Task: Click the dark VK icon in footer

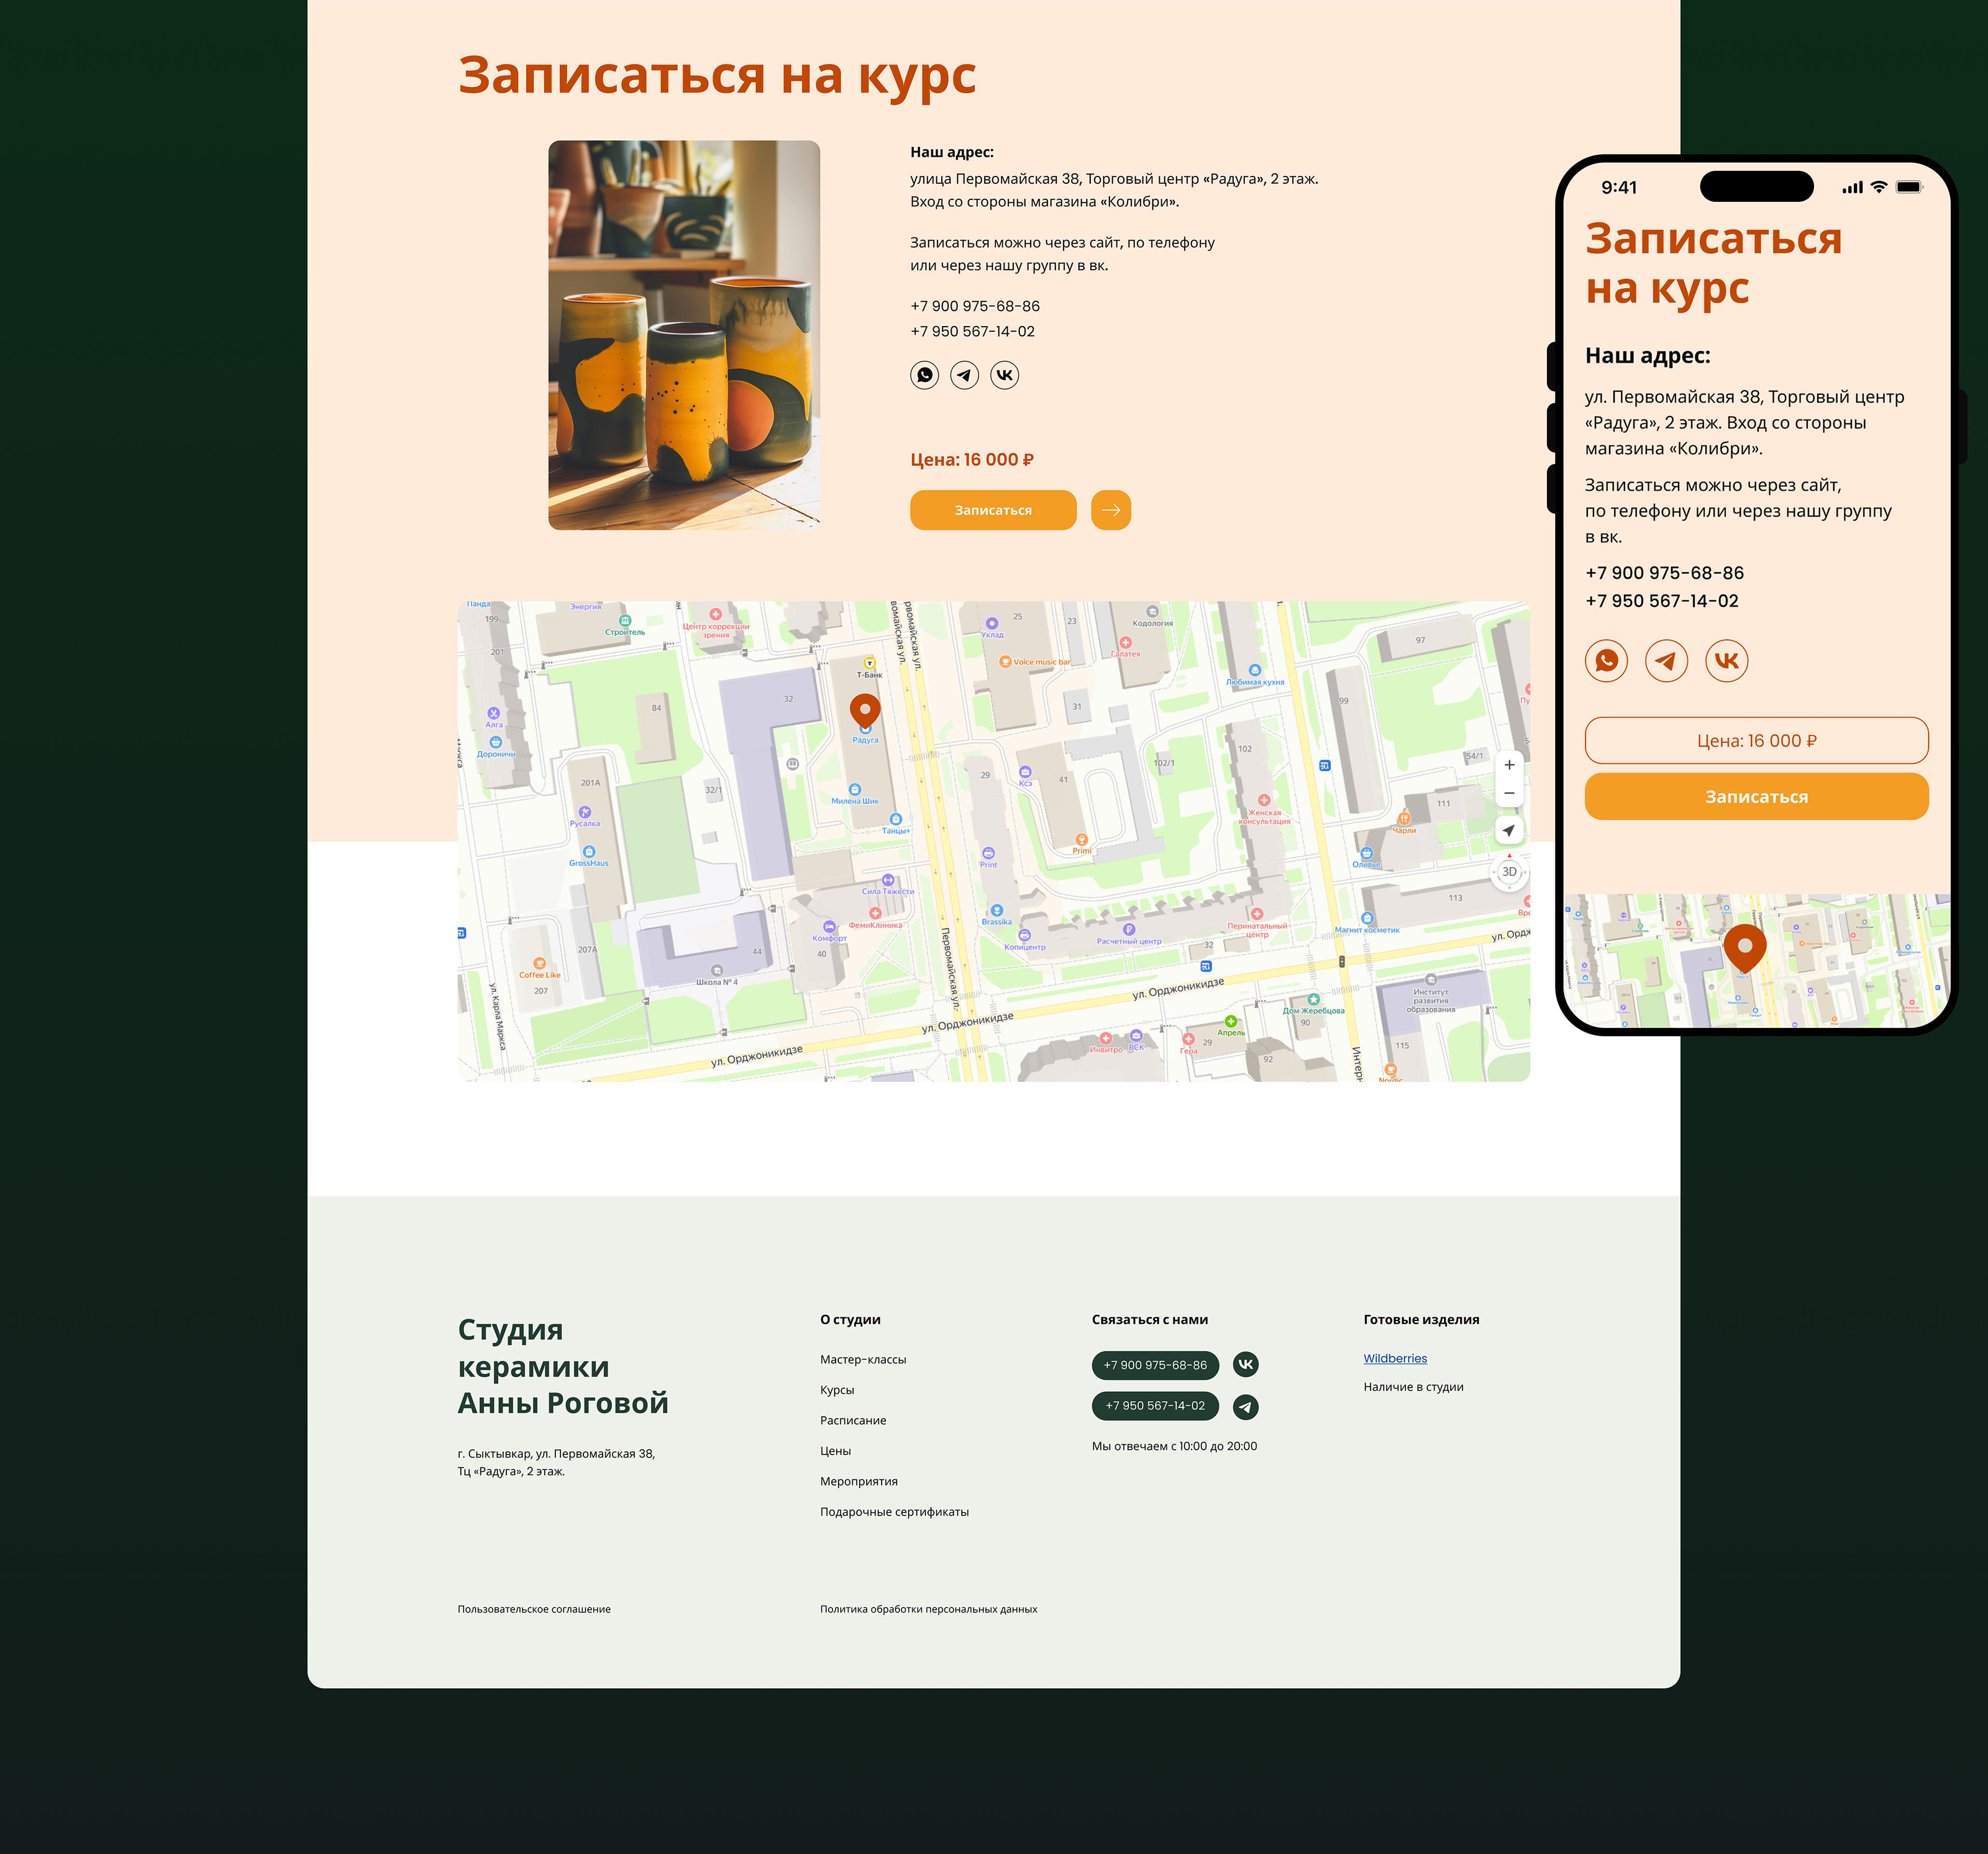Action: tap(1245, 1364)
